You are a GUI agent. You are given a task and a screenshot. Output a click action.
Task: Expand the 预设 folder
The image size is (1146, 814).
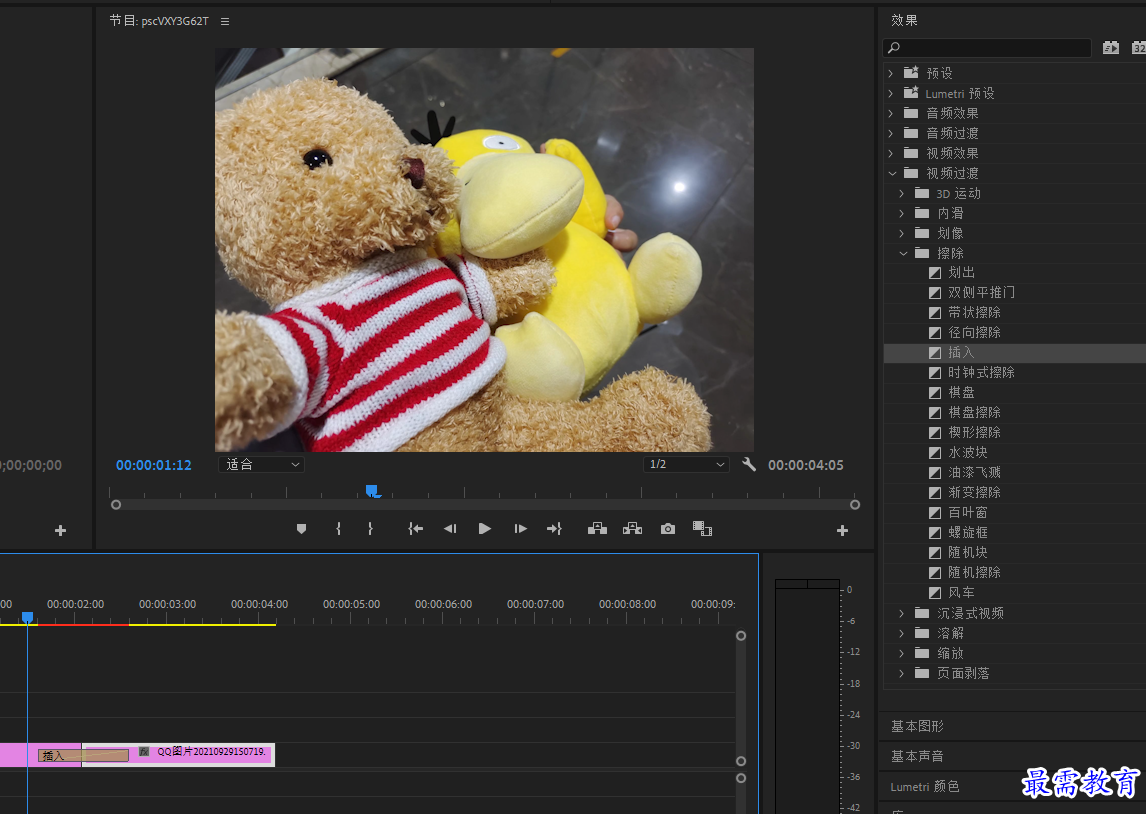(x=890, y=73)
